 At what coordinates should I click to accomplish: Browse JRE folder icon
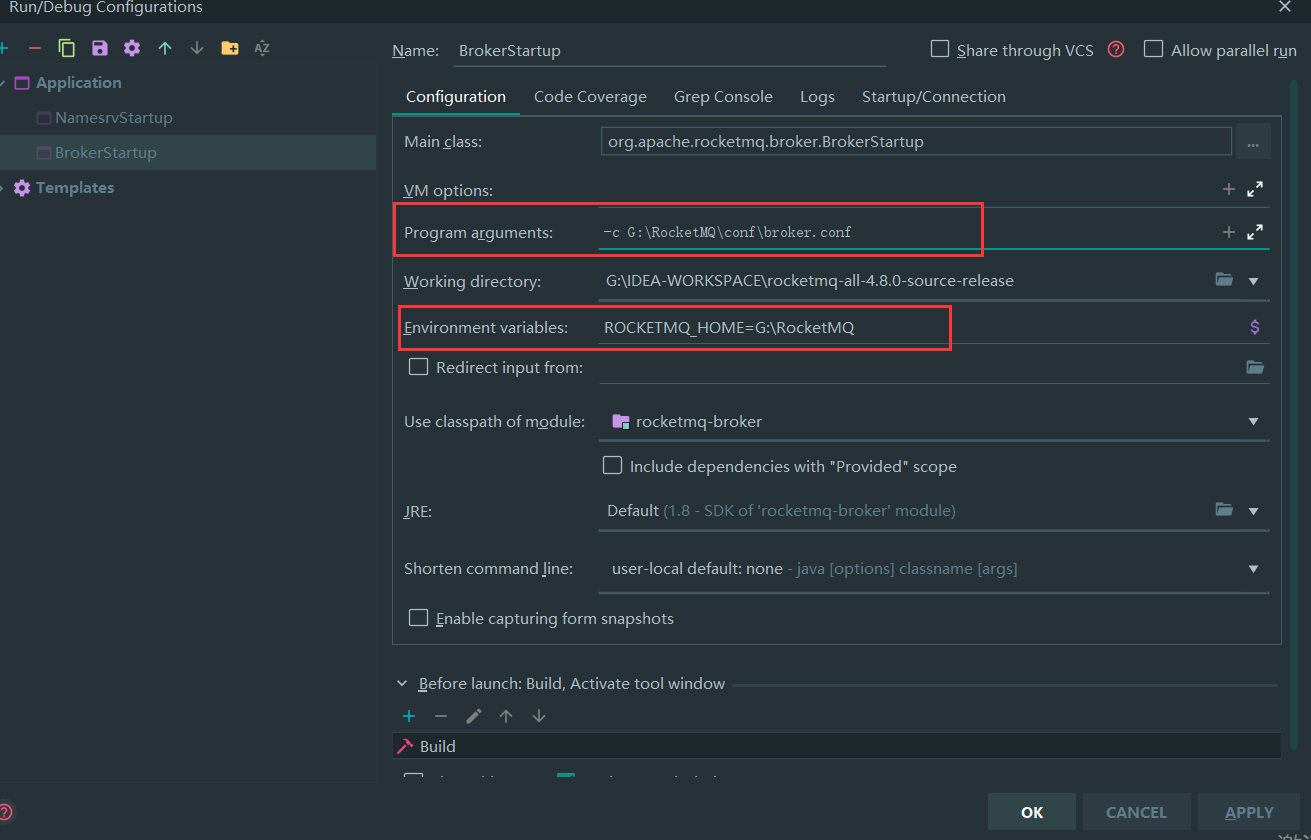[x=1224, y=510]
